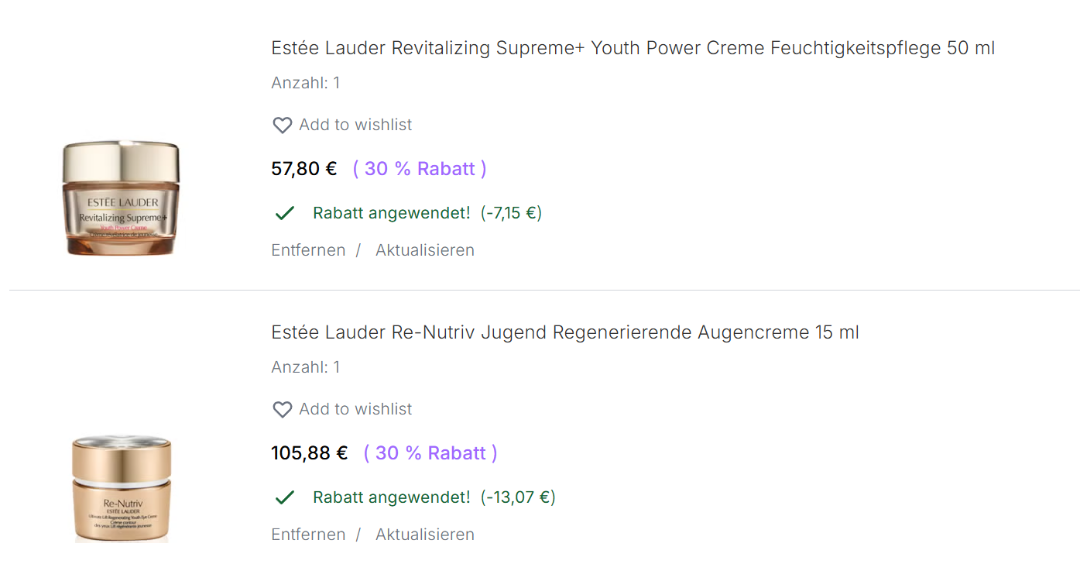Remove Re-Nutriv Augencreme with Entfernen
Screen dimensions: 1080x571
[x=308, y=534]
